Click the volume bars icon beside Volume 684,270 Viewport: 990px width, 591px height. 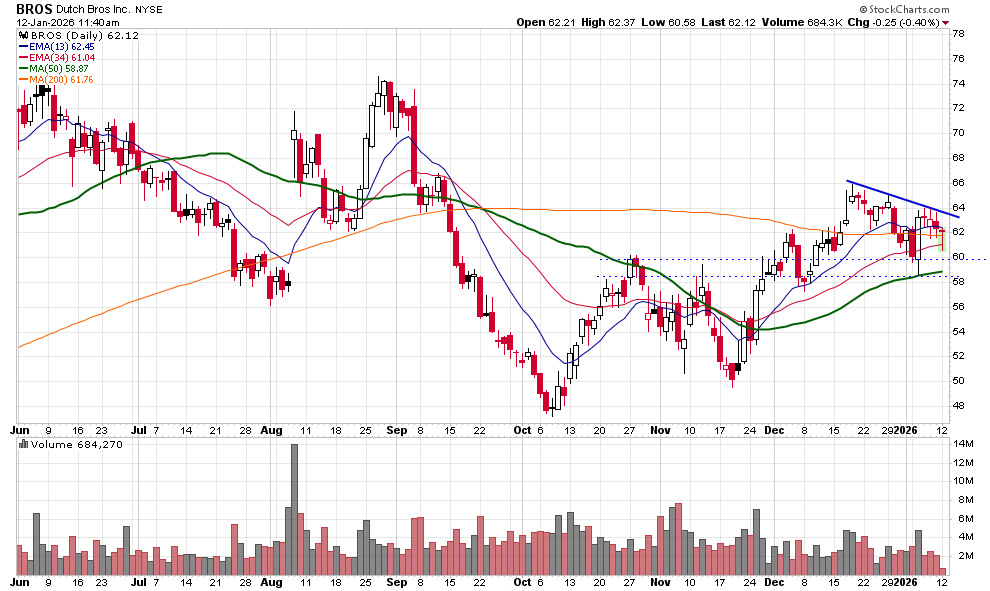click(x=24, y=445)
